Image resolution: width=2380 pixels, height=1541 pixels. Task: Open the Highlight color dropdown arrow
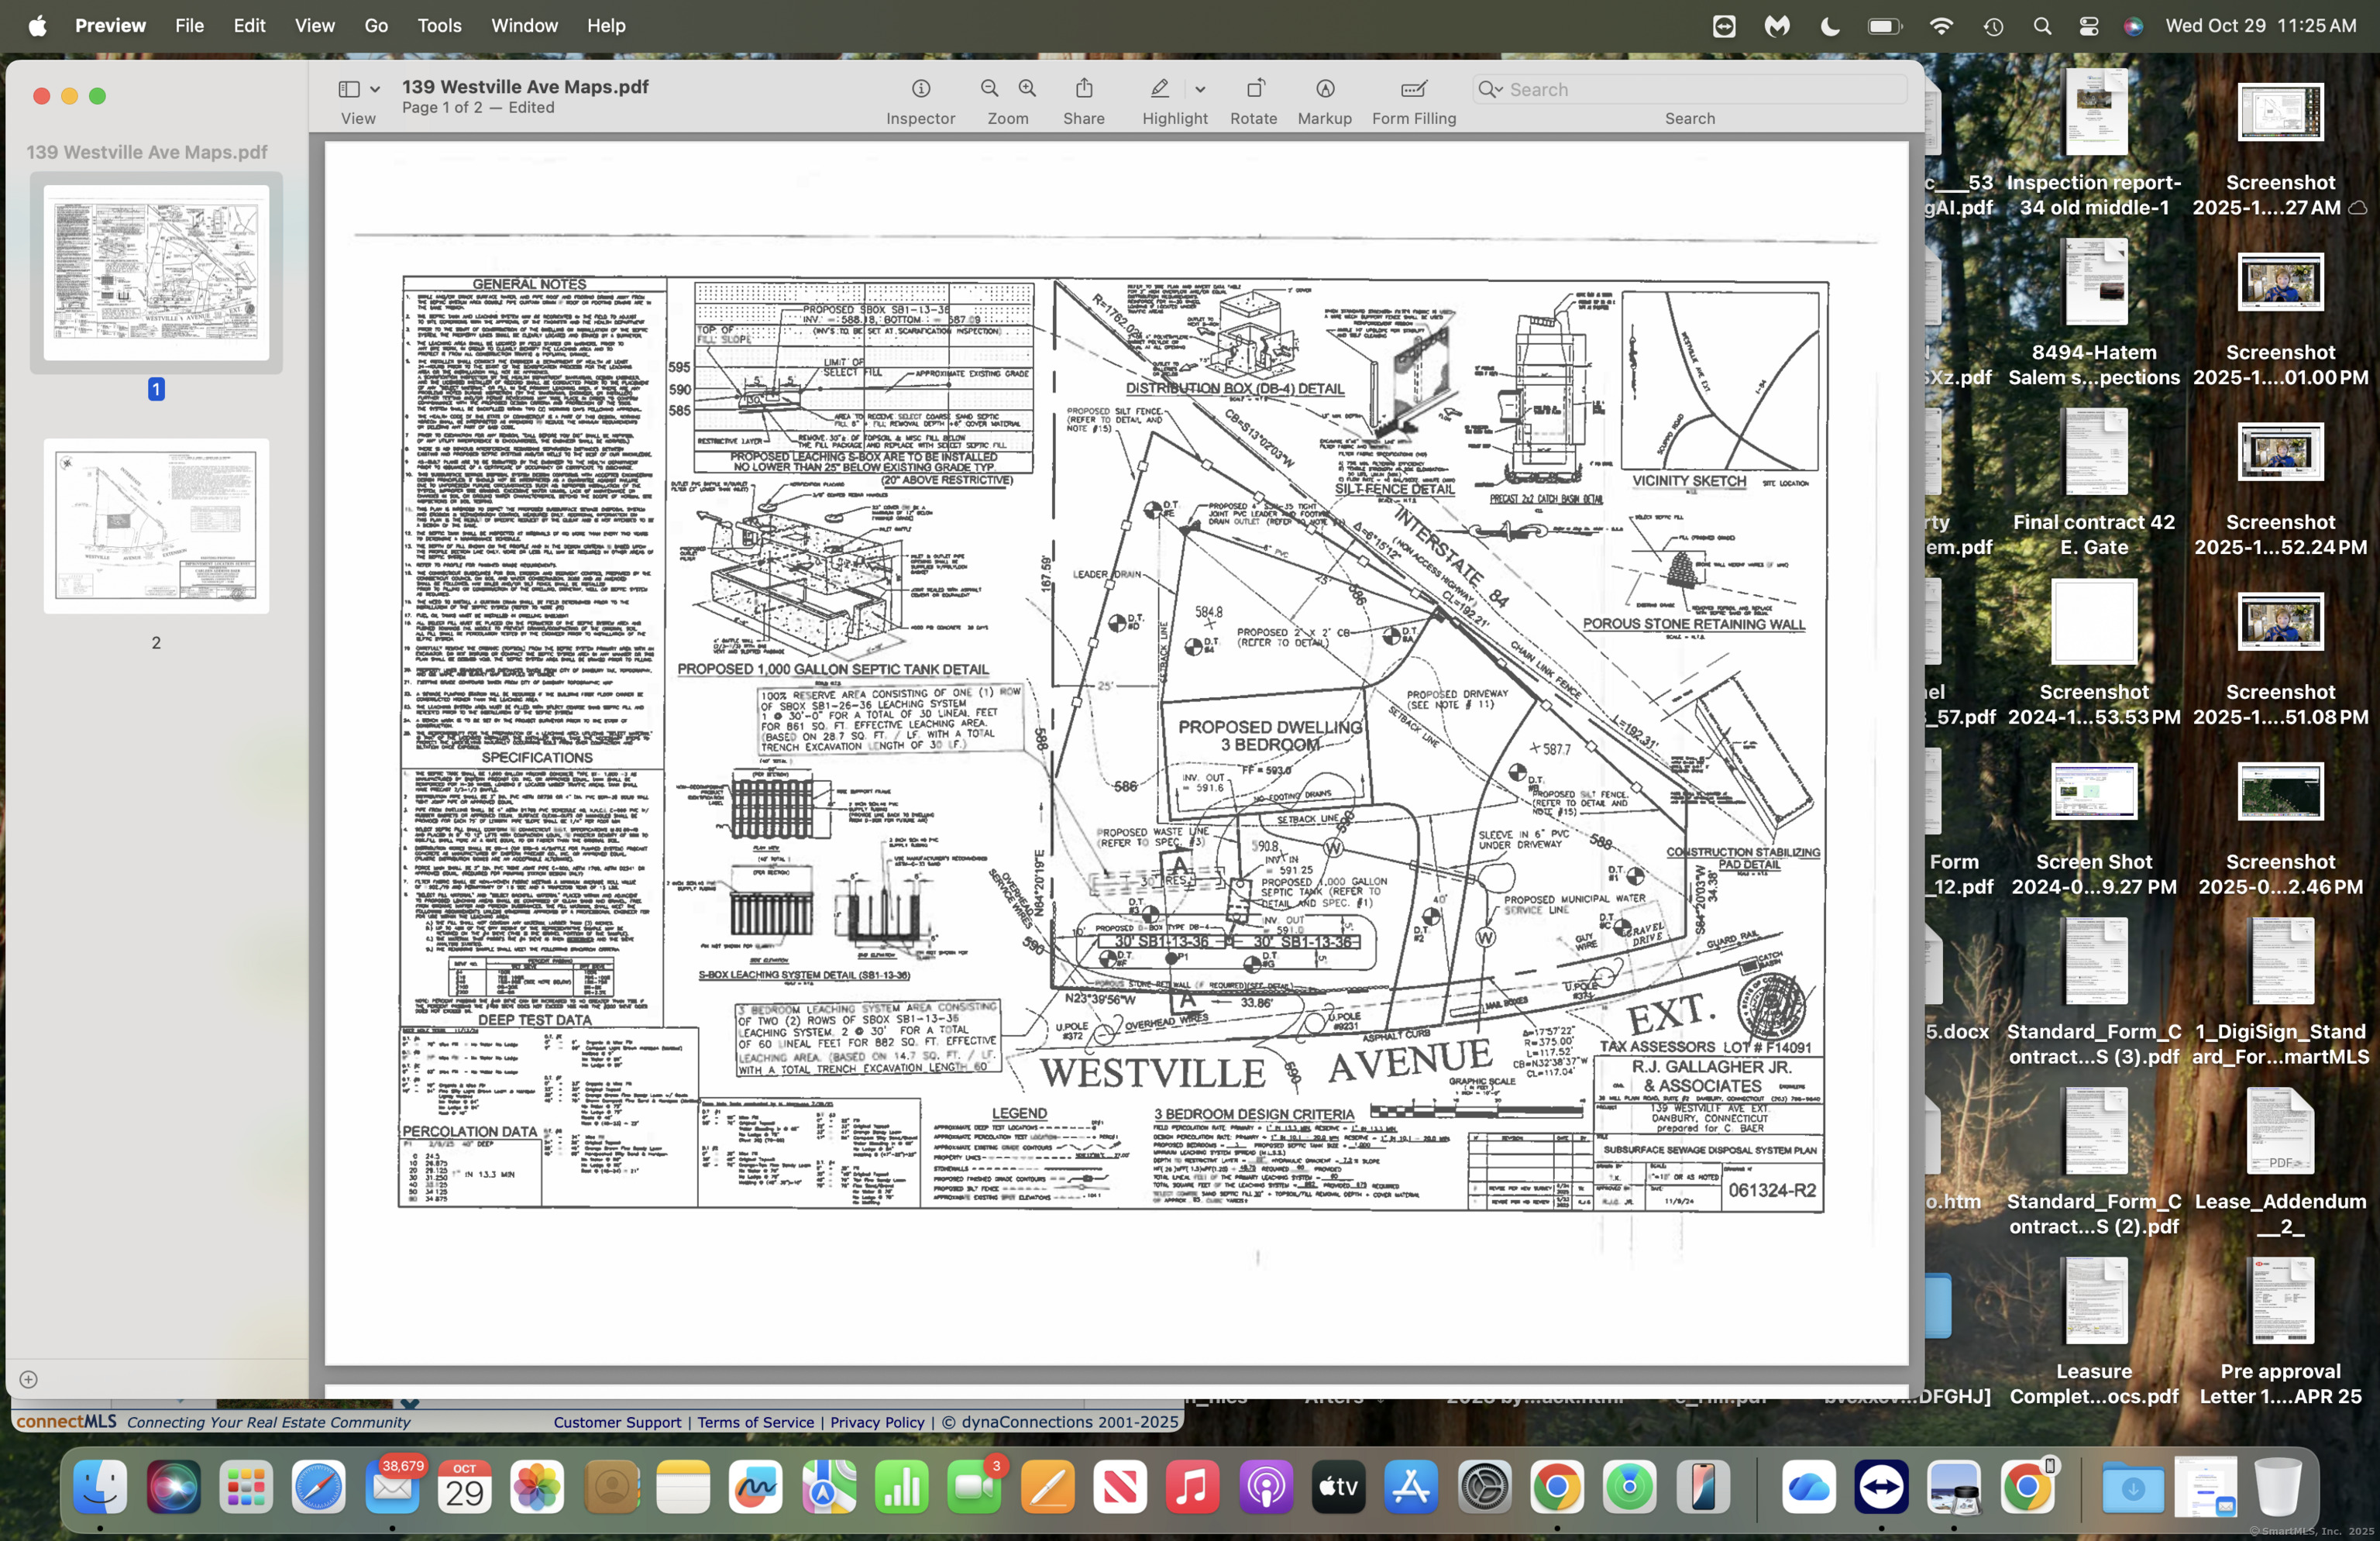1200,89
